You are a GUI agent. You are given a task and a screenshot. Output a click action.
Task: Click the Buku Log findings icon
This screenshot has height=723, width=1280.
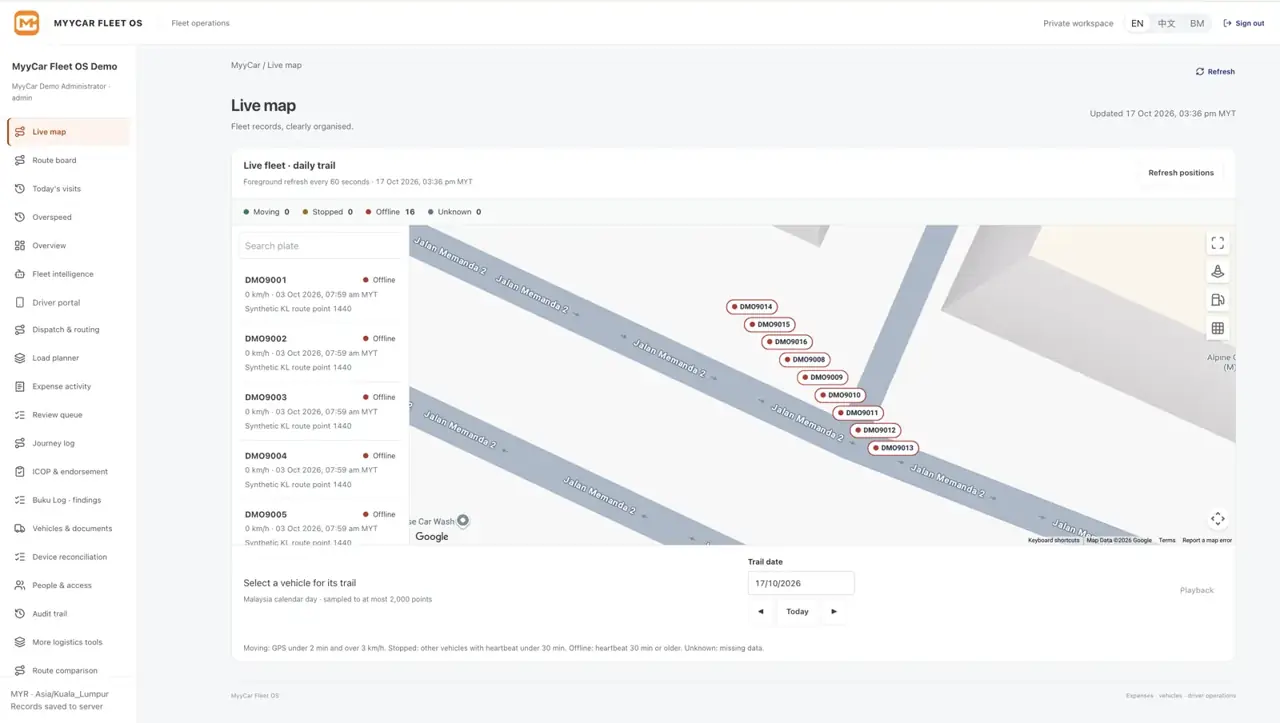click(20, 500)
